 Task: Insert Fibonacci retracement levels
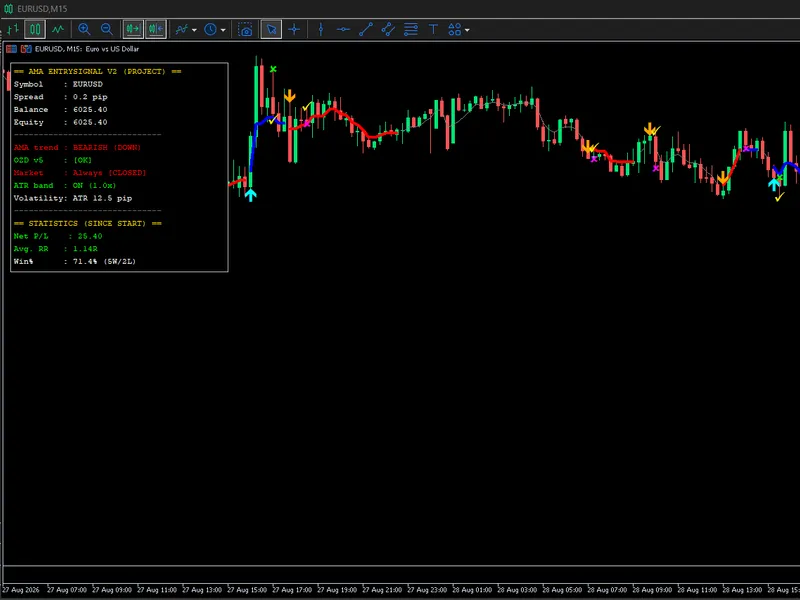coord(410,29)
